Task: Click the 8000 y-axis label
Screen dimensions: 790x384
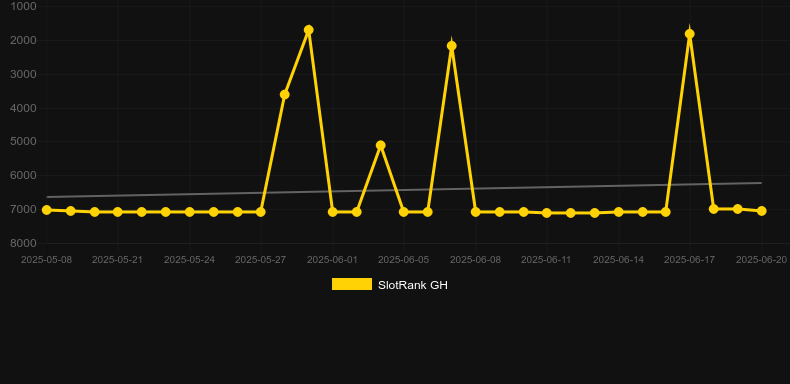Action: click(x=23, y=243)
